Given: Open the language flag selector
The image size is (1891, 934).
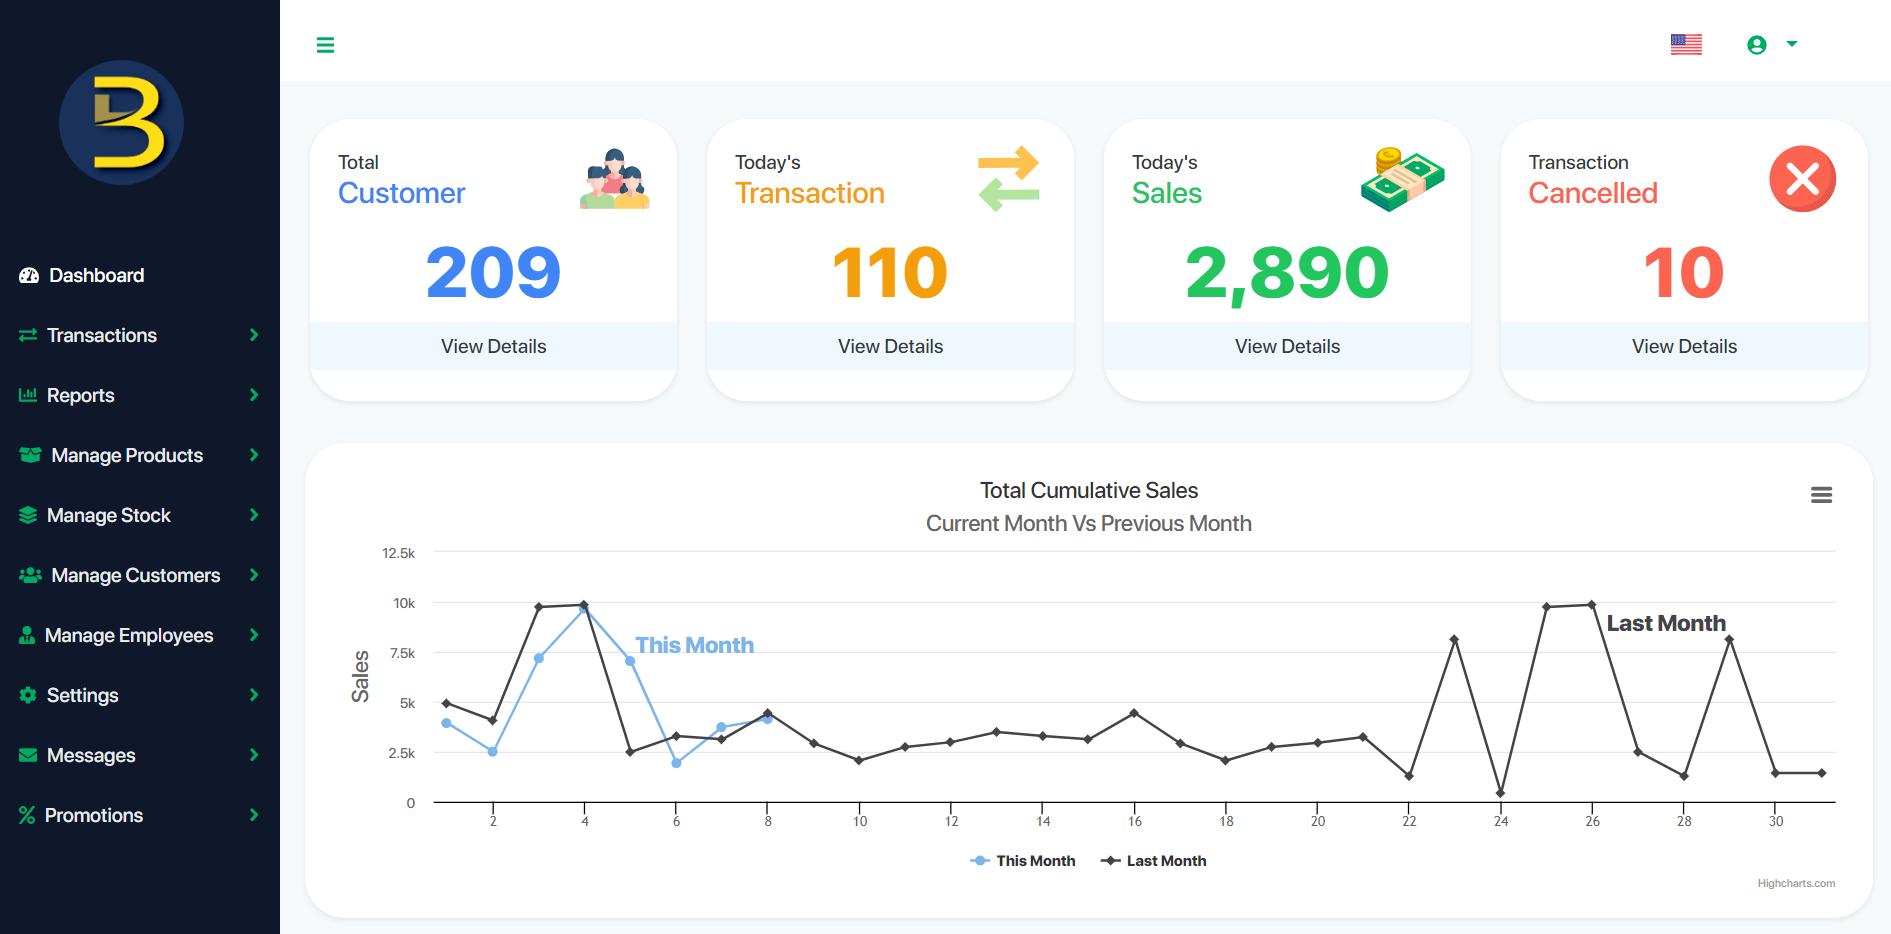Looking at the screenshot, I should tap(1686, 44).
